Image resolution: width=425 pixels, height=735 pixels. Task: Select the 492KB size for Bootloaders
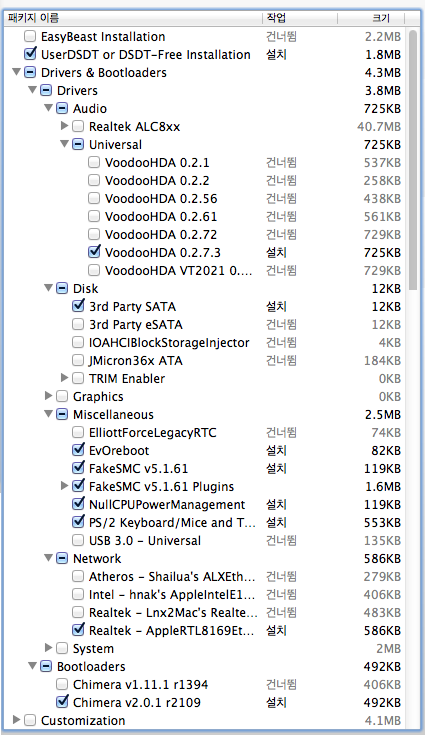coord(382,666)
